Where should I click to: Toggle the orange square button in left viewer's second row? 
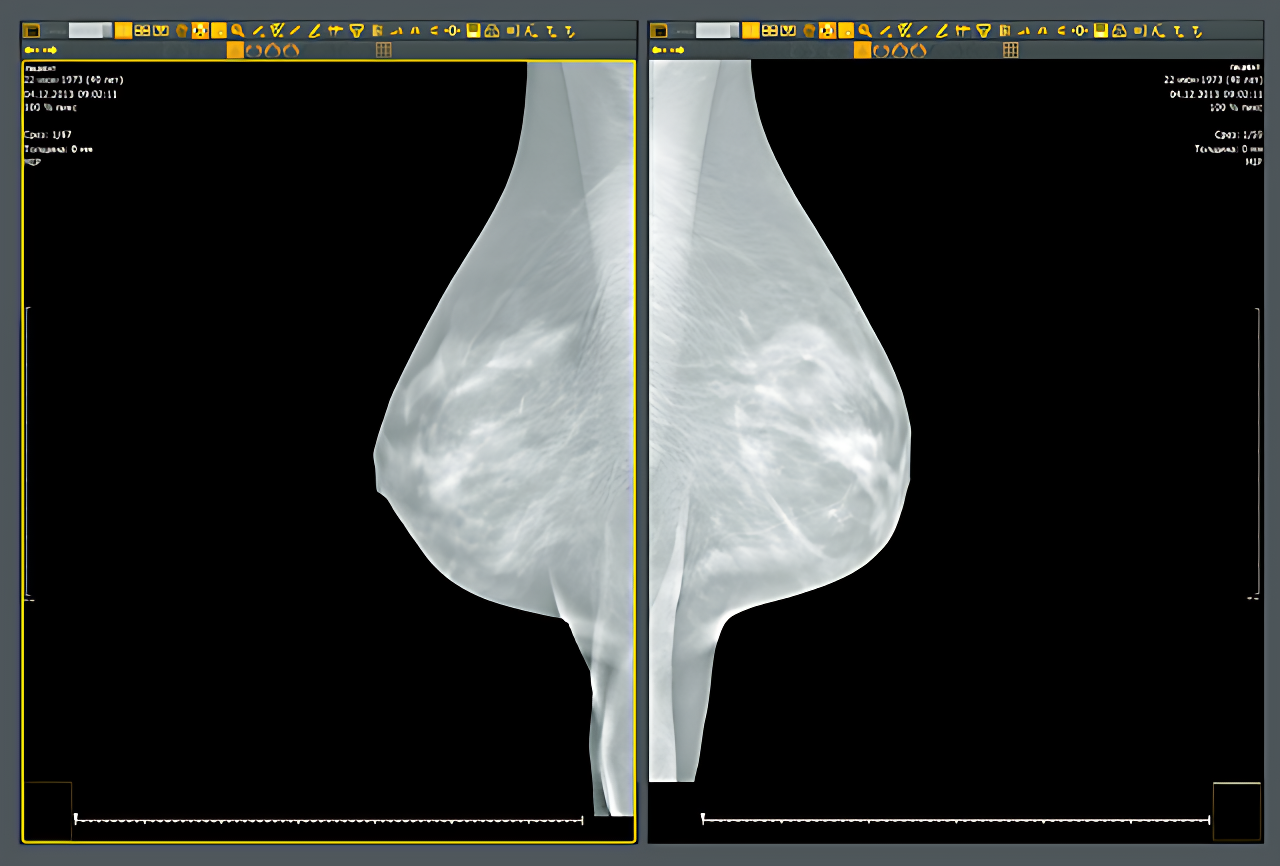(x=235, y=50)
